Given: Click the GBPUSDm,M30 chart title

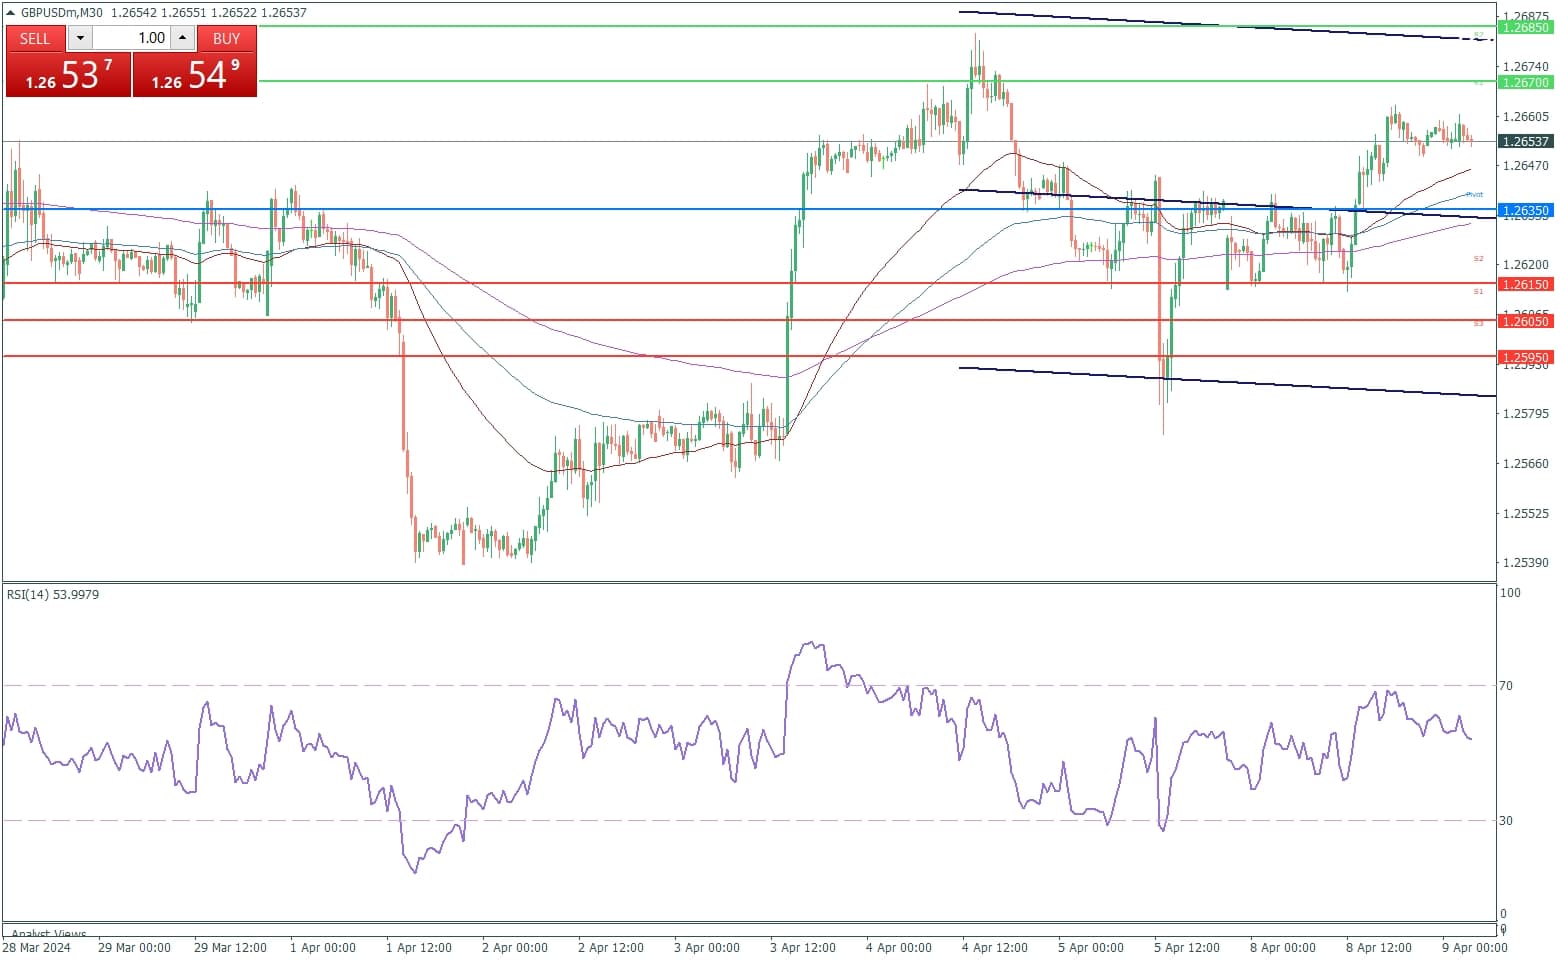Looking at the screenshot, I should coord(62,13).
